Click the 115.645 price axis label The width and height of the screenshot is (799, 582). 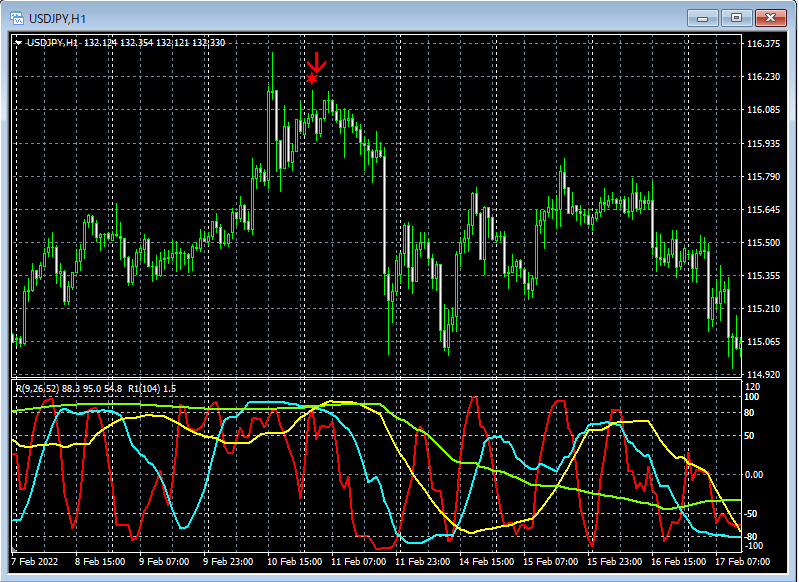click(763, 210)
